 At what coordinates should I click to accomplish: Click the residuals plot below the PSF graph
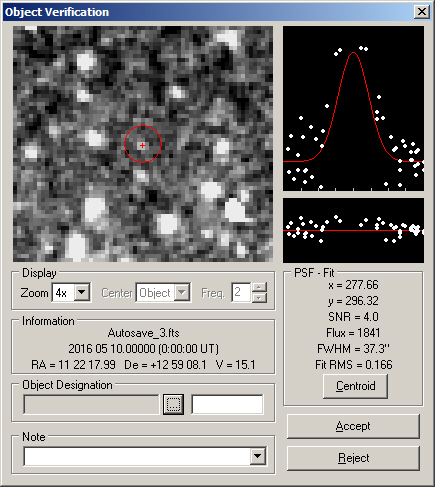pos(353,230)
